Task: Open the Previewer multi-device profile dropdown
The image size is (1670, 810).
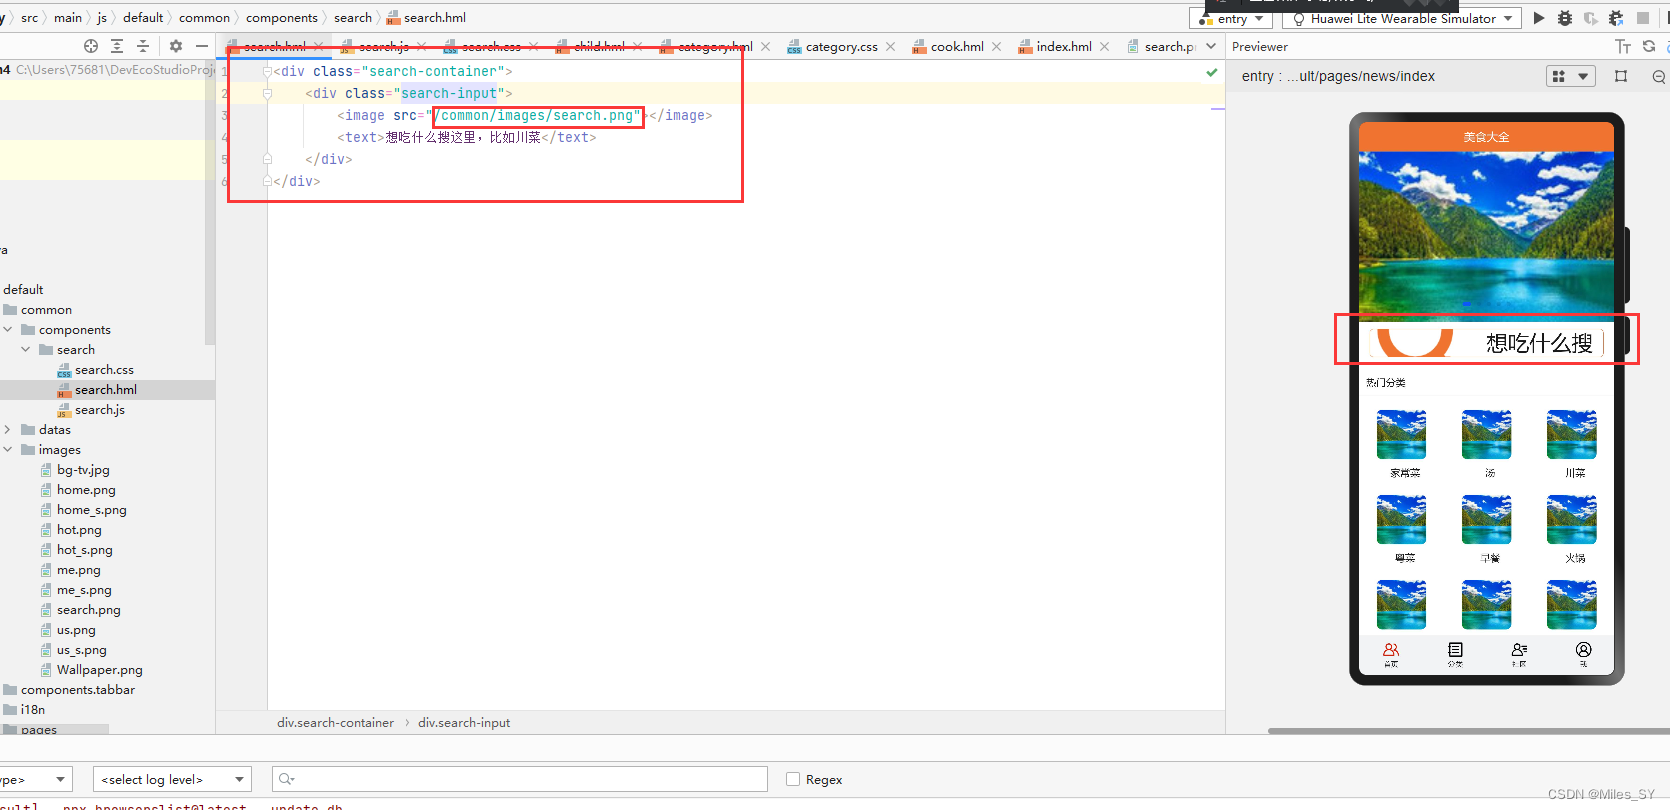Action: (1569, 76)
